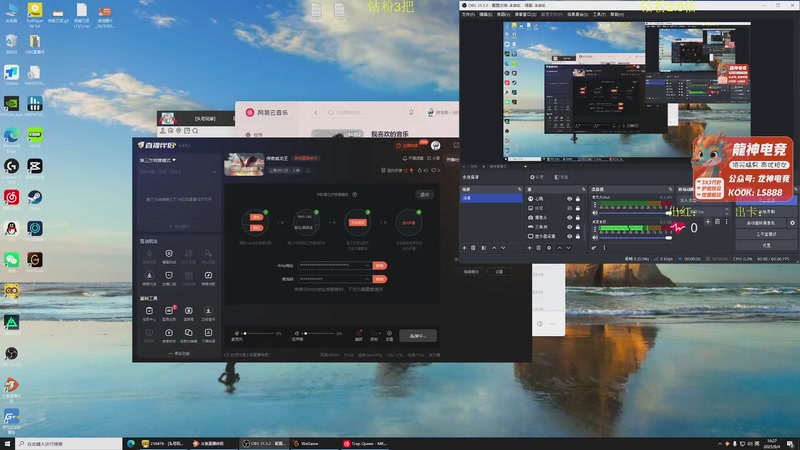Screen dimensions: 800x450
Task: Add a new scene in OBS Scenes panel
Action: point(464,248)
